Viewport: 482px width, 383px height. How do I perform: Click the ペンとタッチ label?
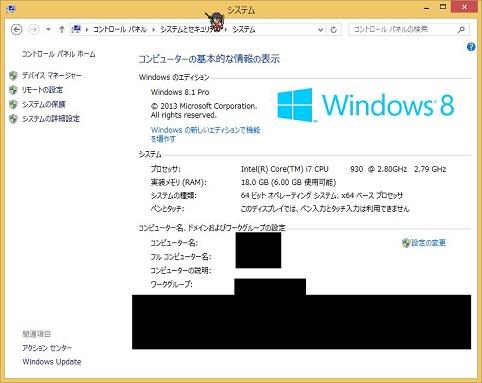(x=167, y=209)
